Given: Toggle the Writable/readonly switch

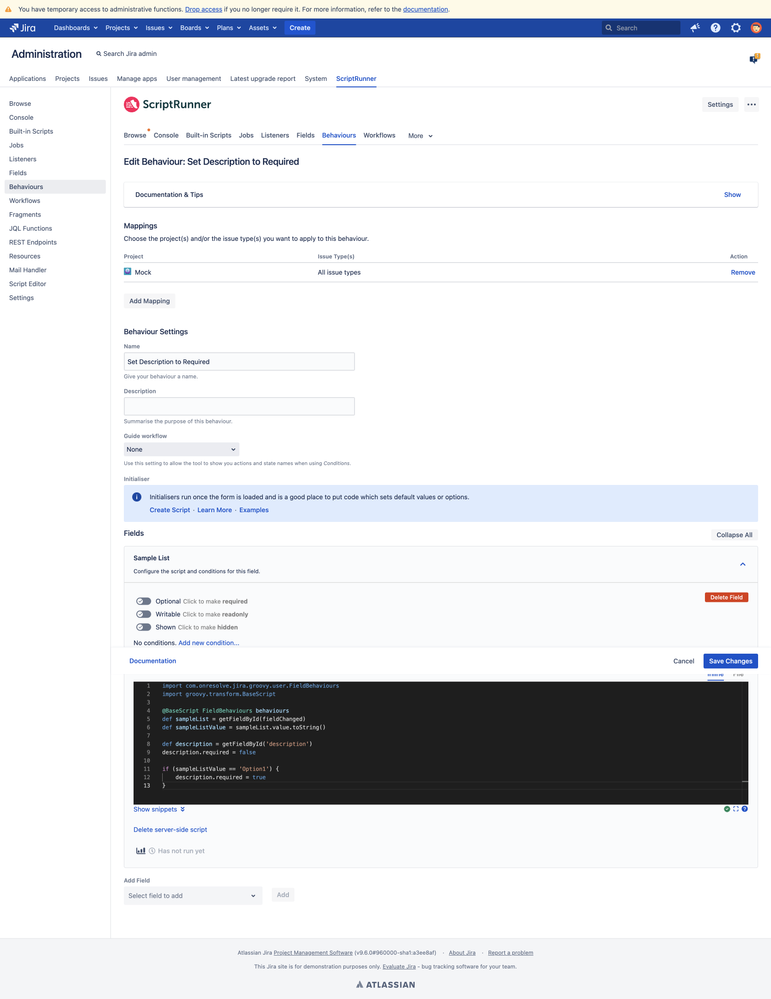Looking at the screenshot, I should pyautogui.click(x=143, y=614).
